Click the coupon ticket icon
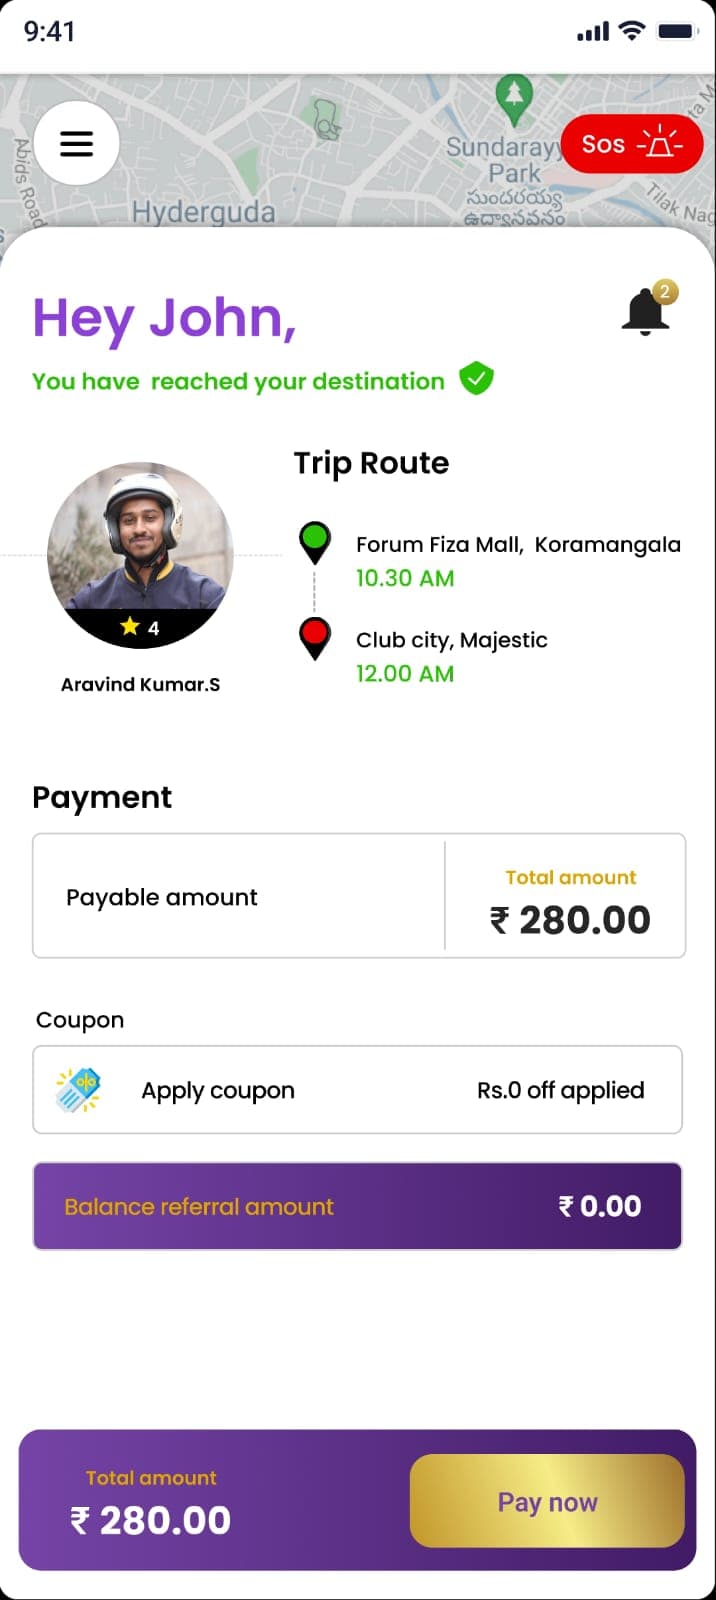716x1600 pixels. 77,1090
